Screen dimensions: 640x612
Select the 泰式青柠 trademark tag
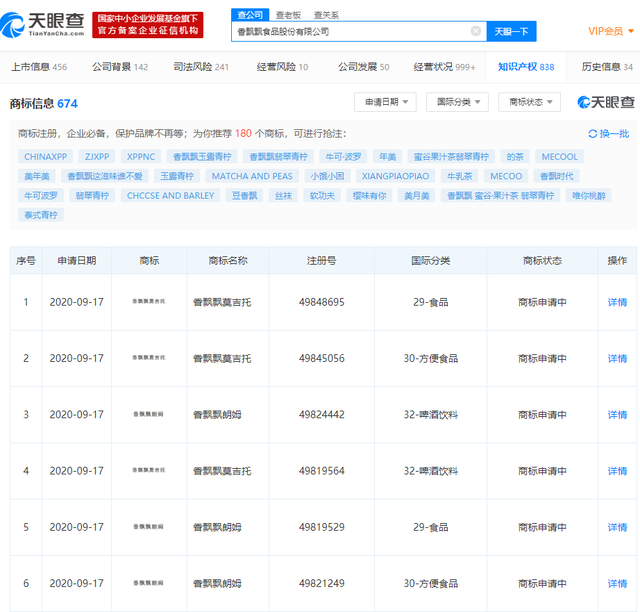coord(41,215)
